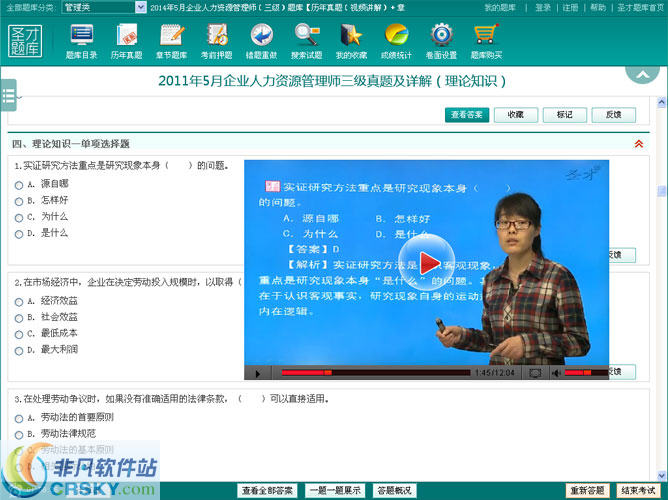Mute the video with the speaker icon
Image resolution: width=669 pixels, height=500 pixels.
coord(556,373)
